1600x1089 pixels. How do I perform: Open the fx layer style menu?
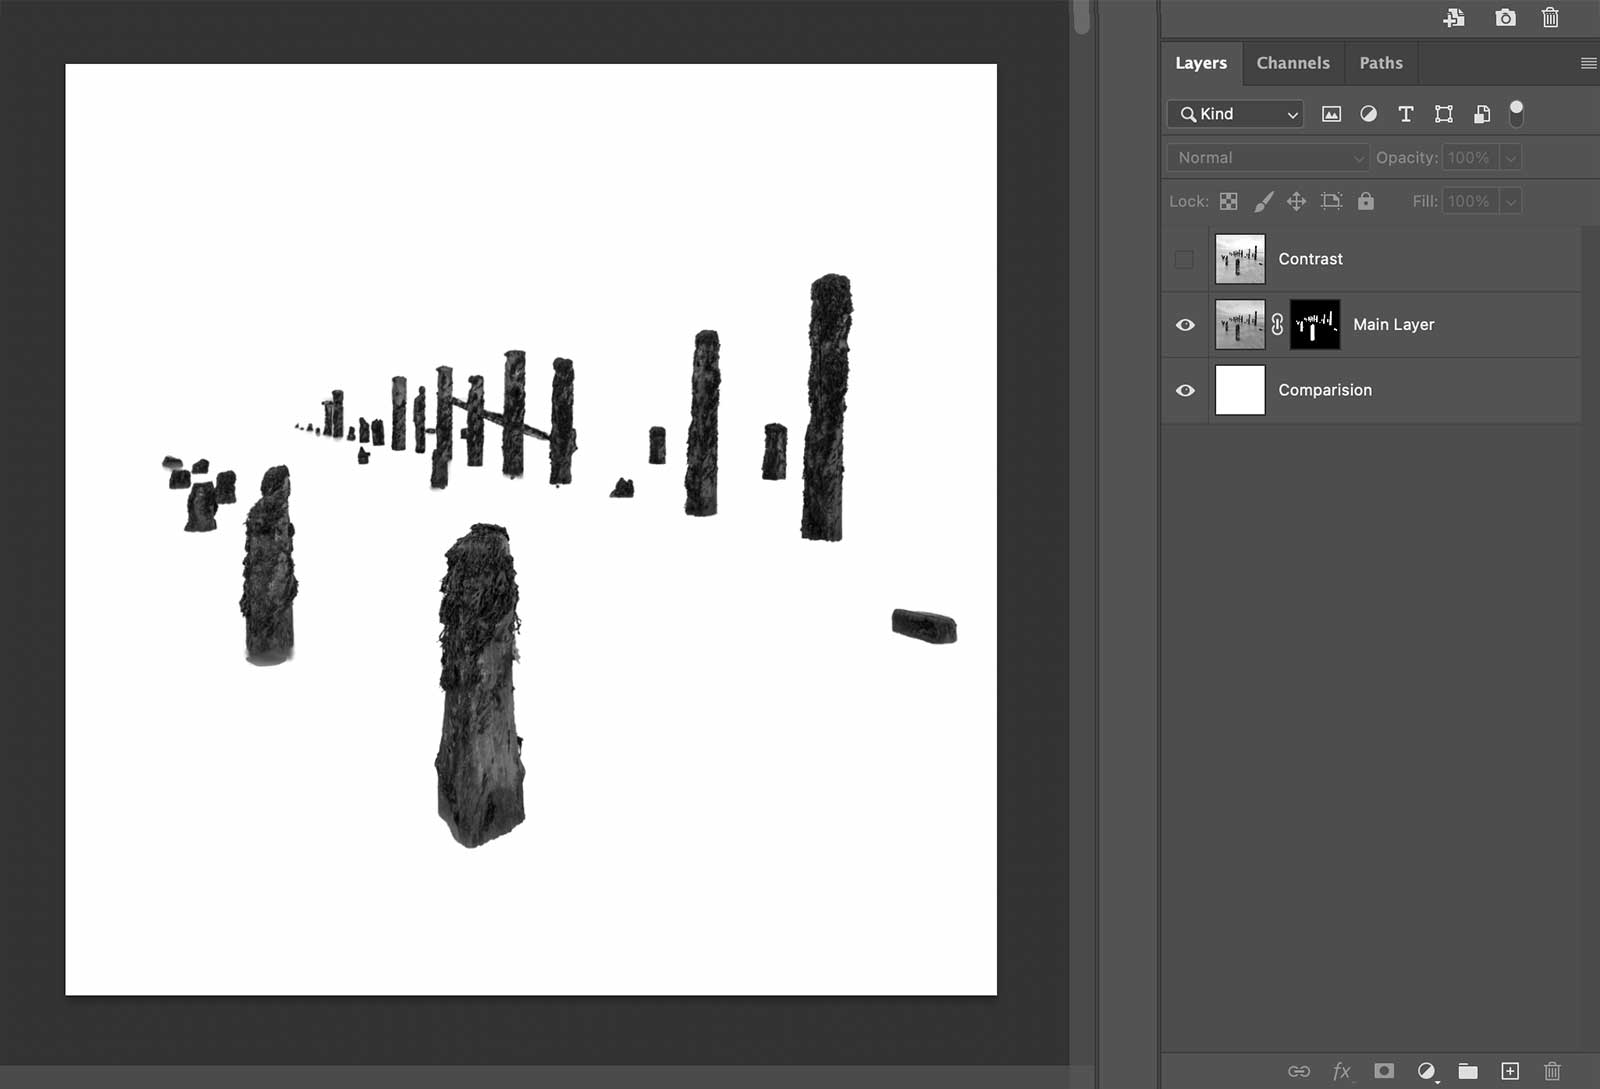pyautogui.click(x=1341, y=1071)
